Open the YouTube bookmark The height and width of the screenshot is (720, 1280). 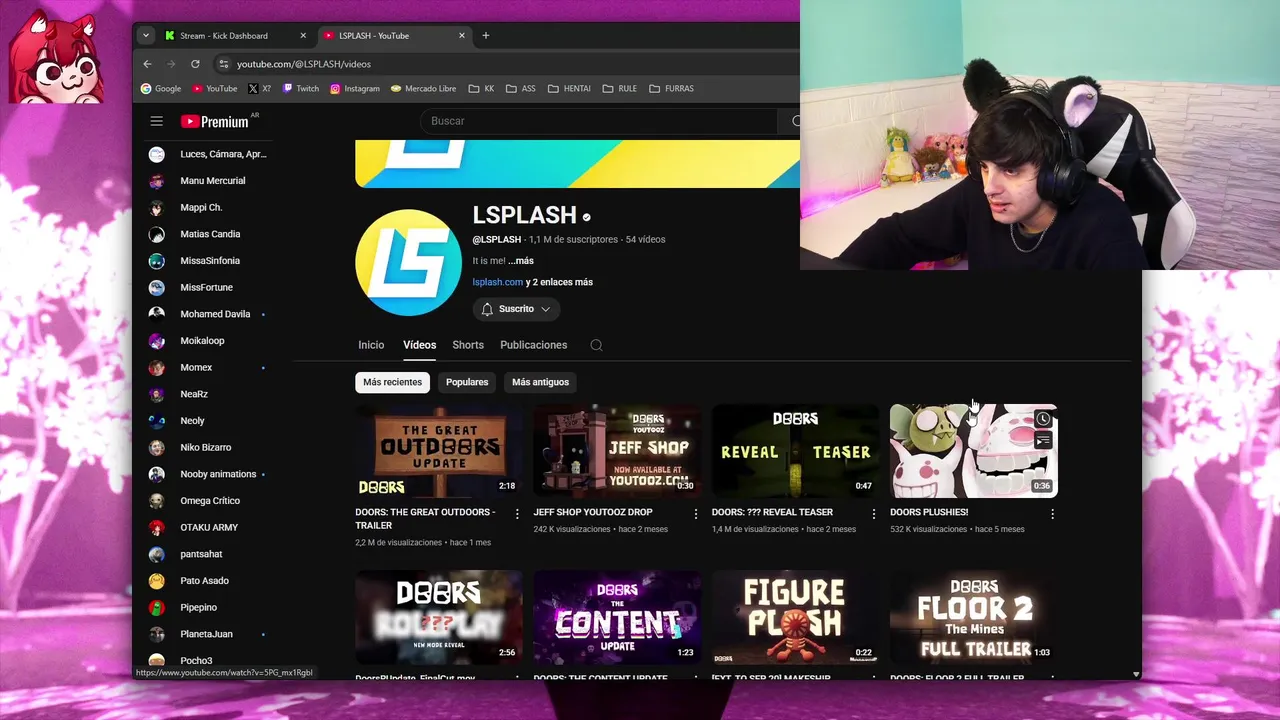point(214,88)
